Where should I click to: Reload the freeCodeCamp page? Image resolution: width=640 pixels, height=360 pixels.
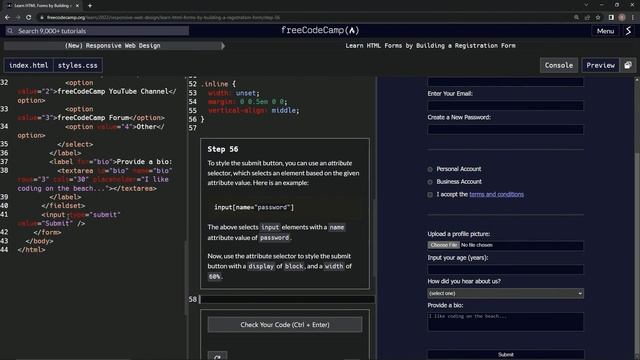tap(29, 18)
